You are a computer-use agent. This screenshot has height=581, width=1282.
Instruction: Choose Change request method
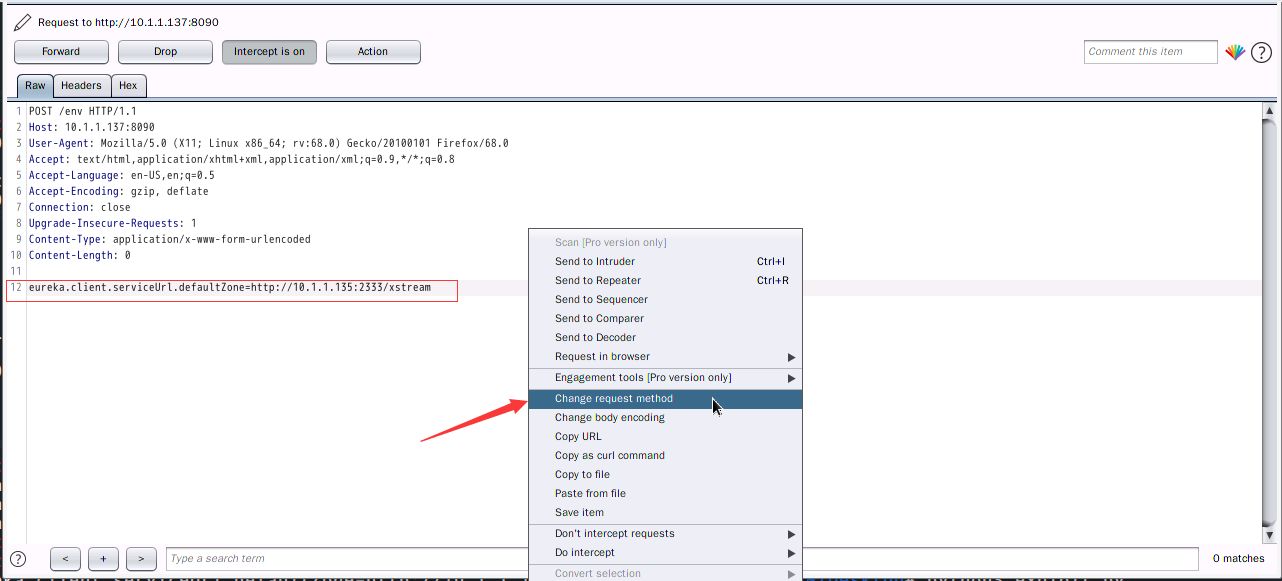[x=665, y=398]
